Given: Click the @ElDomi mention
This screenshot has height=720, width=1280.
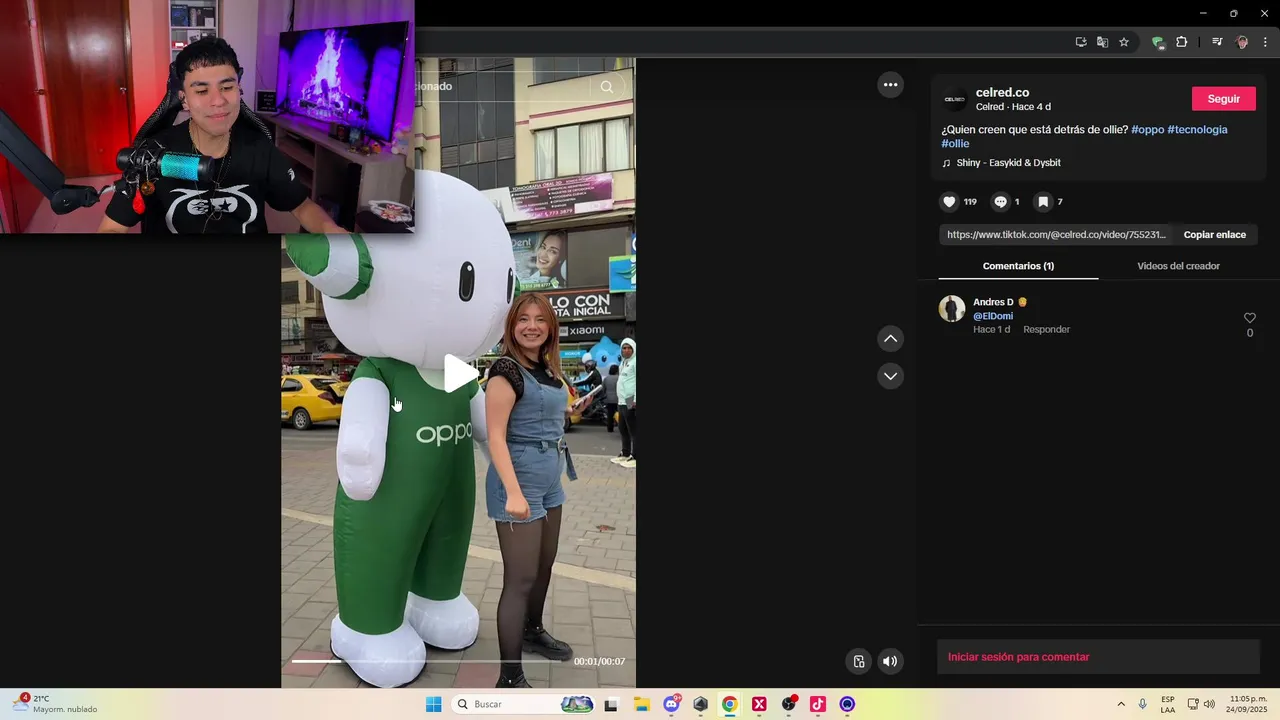Looking at the screenshot, I should [x=993, y=316].
